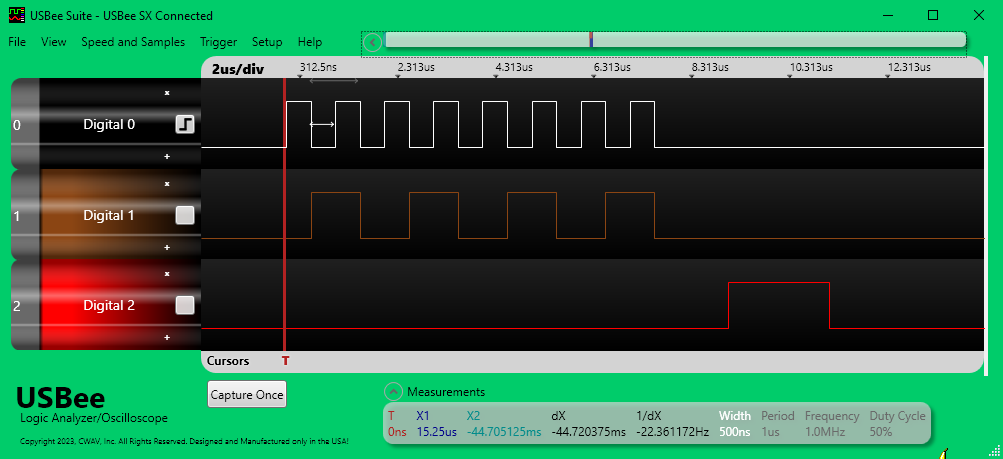Open the Setup menu
Viewport: 1003px width, 459px height.
pos(267,42)
